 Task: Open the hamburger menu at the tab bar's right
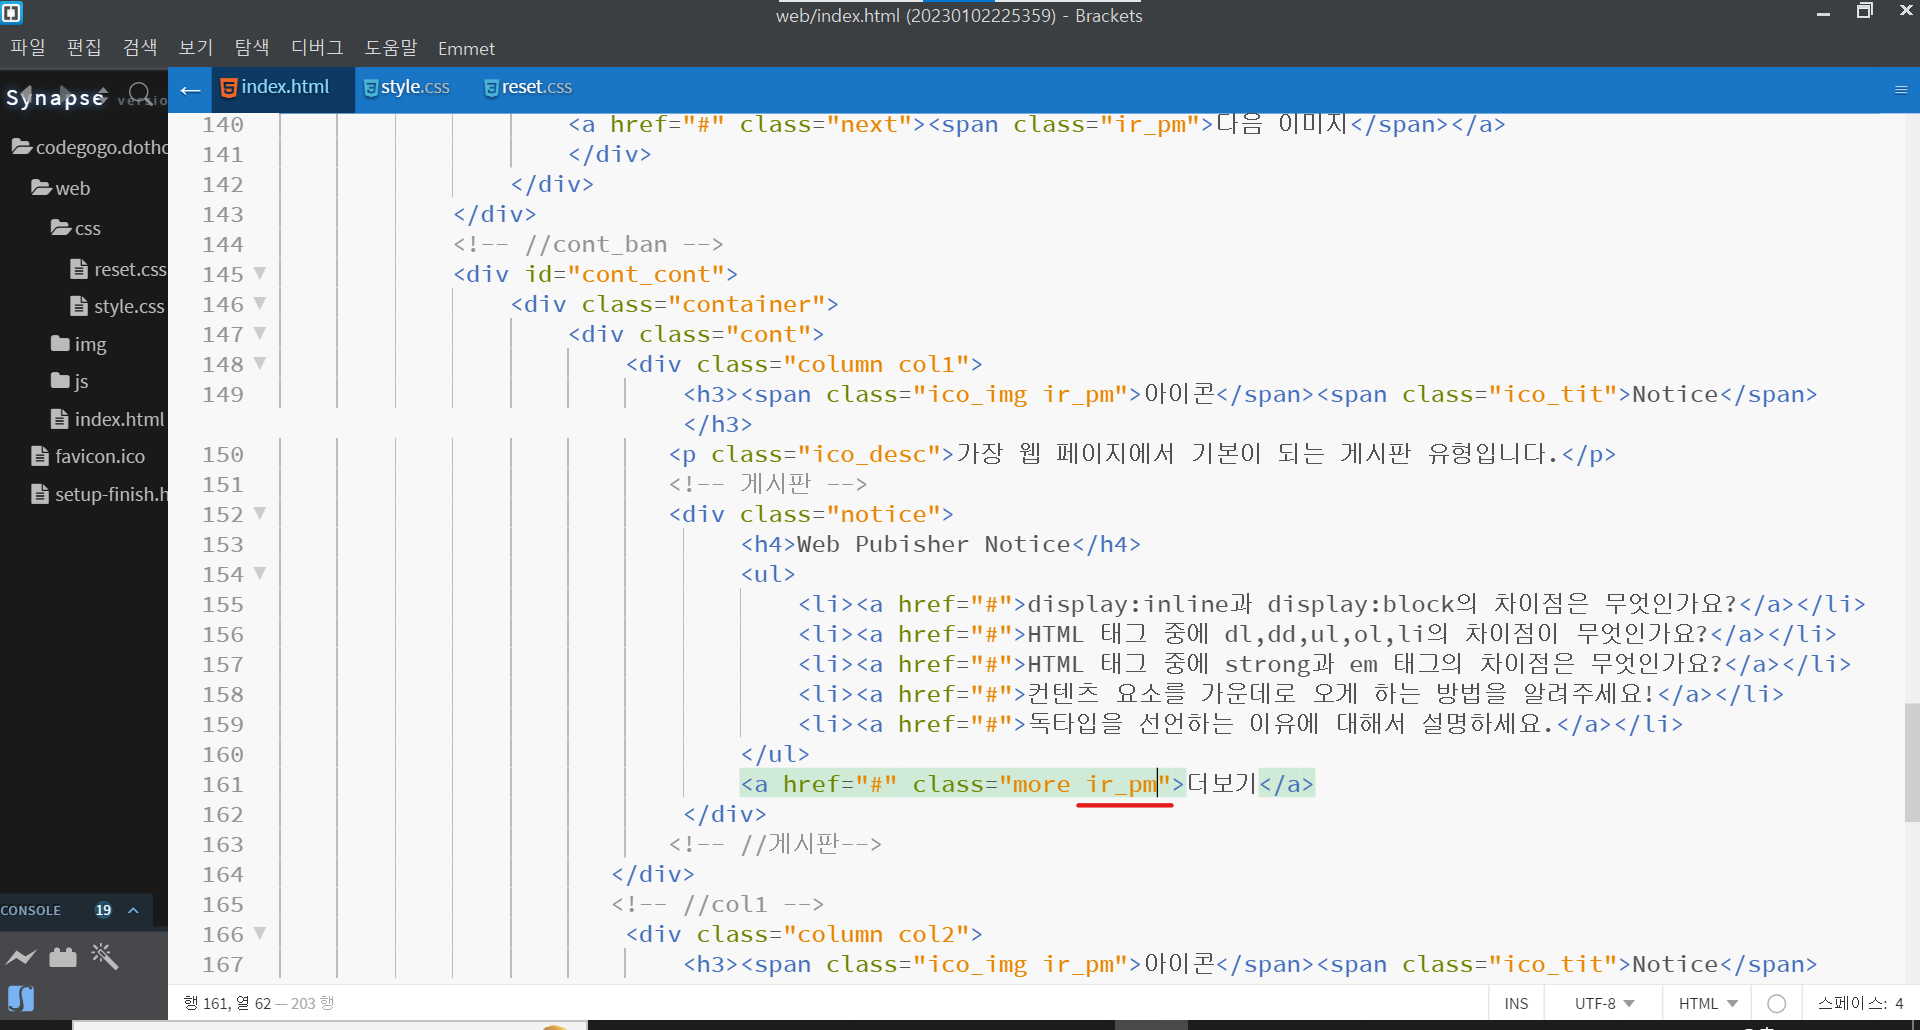coord(1901,90)
